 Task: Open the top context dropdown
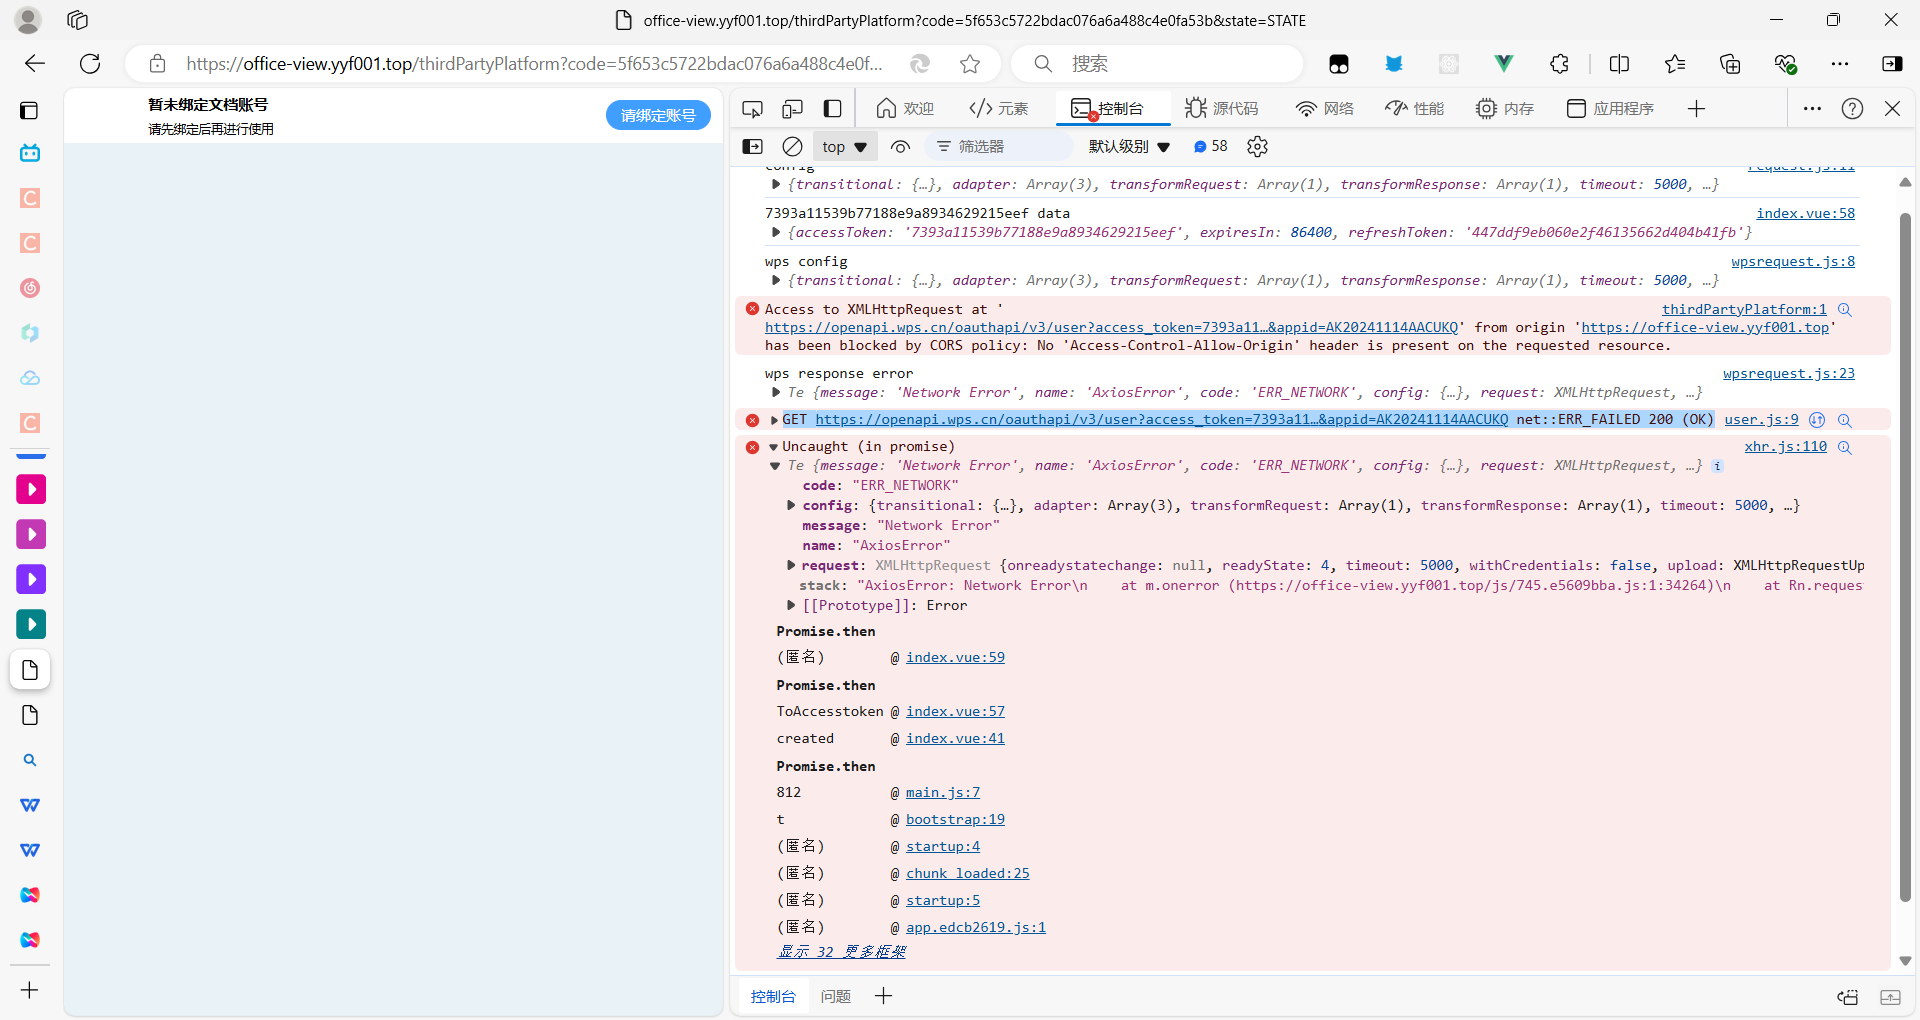click(845, 147)
